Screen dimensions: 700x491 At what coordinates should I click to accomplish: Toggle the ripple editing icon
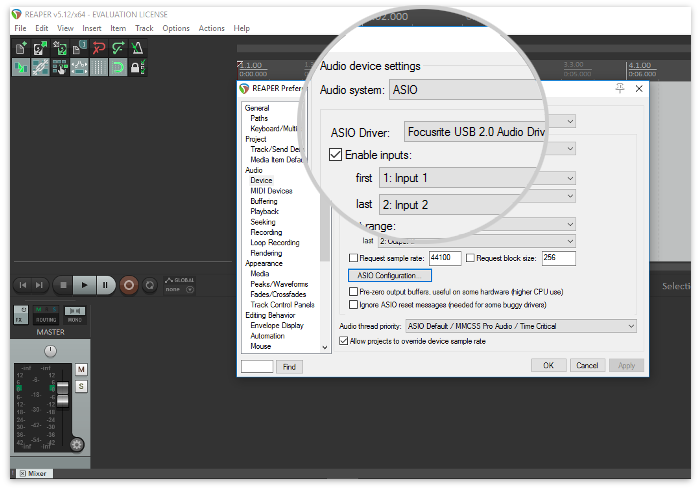coord(60,67)
